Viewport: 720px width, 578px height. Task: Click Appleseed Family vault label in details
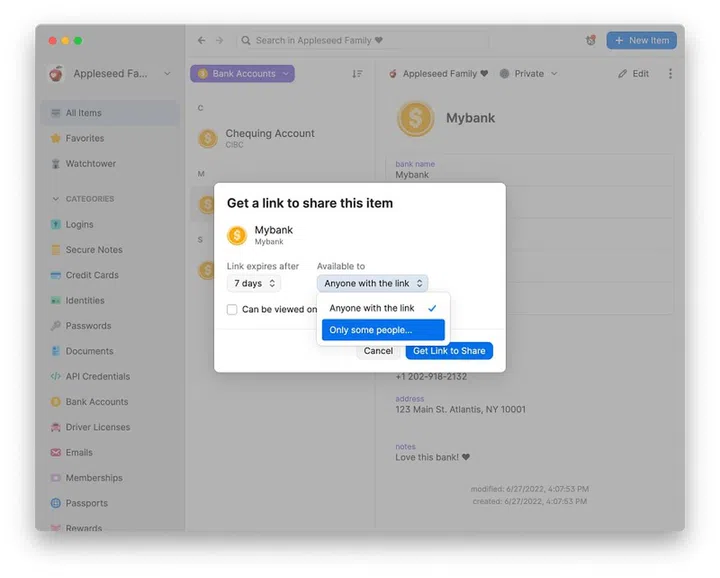(445, 73)
